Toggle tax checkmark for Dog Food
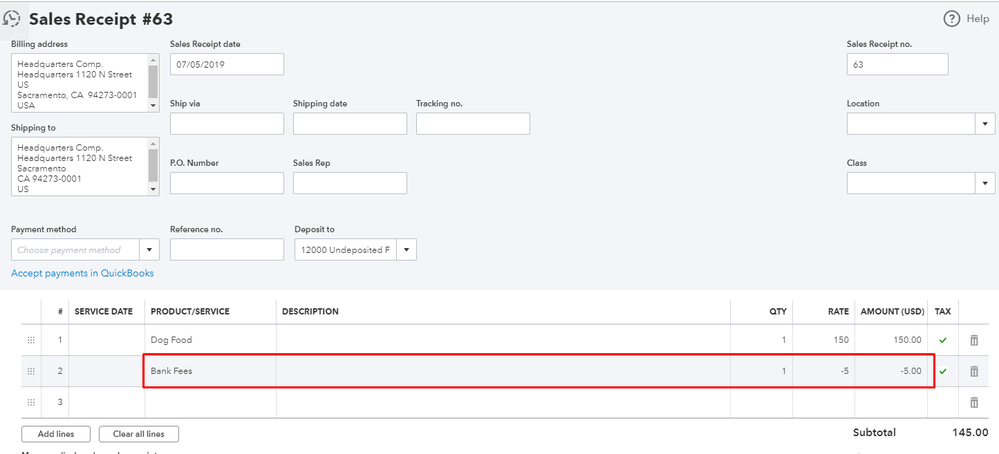The height and width of the screenshot is (454, 999). click(x=942, y=340)
